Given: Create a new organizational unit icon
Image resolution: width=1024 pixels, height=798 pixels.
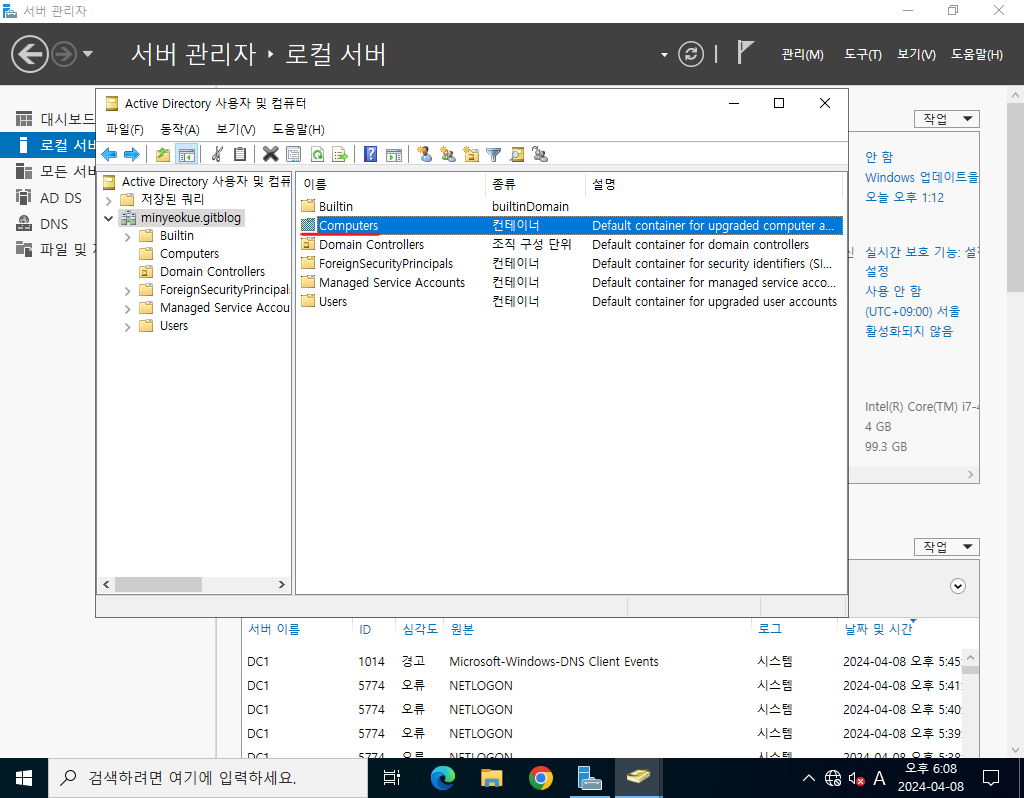Looking at the screenshot, I should [x=471, y=155].
